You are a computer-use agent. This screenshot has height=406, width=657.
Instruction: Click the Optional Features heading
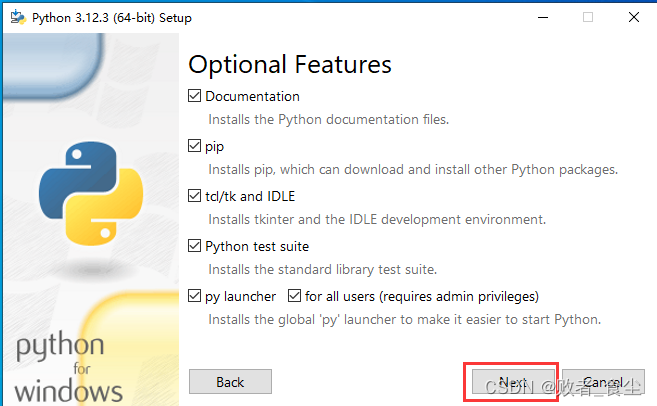pyautogui.click(x=290, y=65)
